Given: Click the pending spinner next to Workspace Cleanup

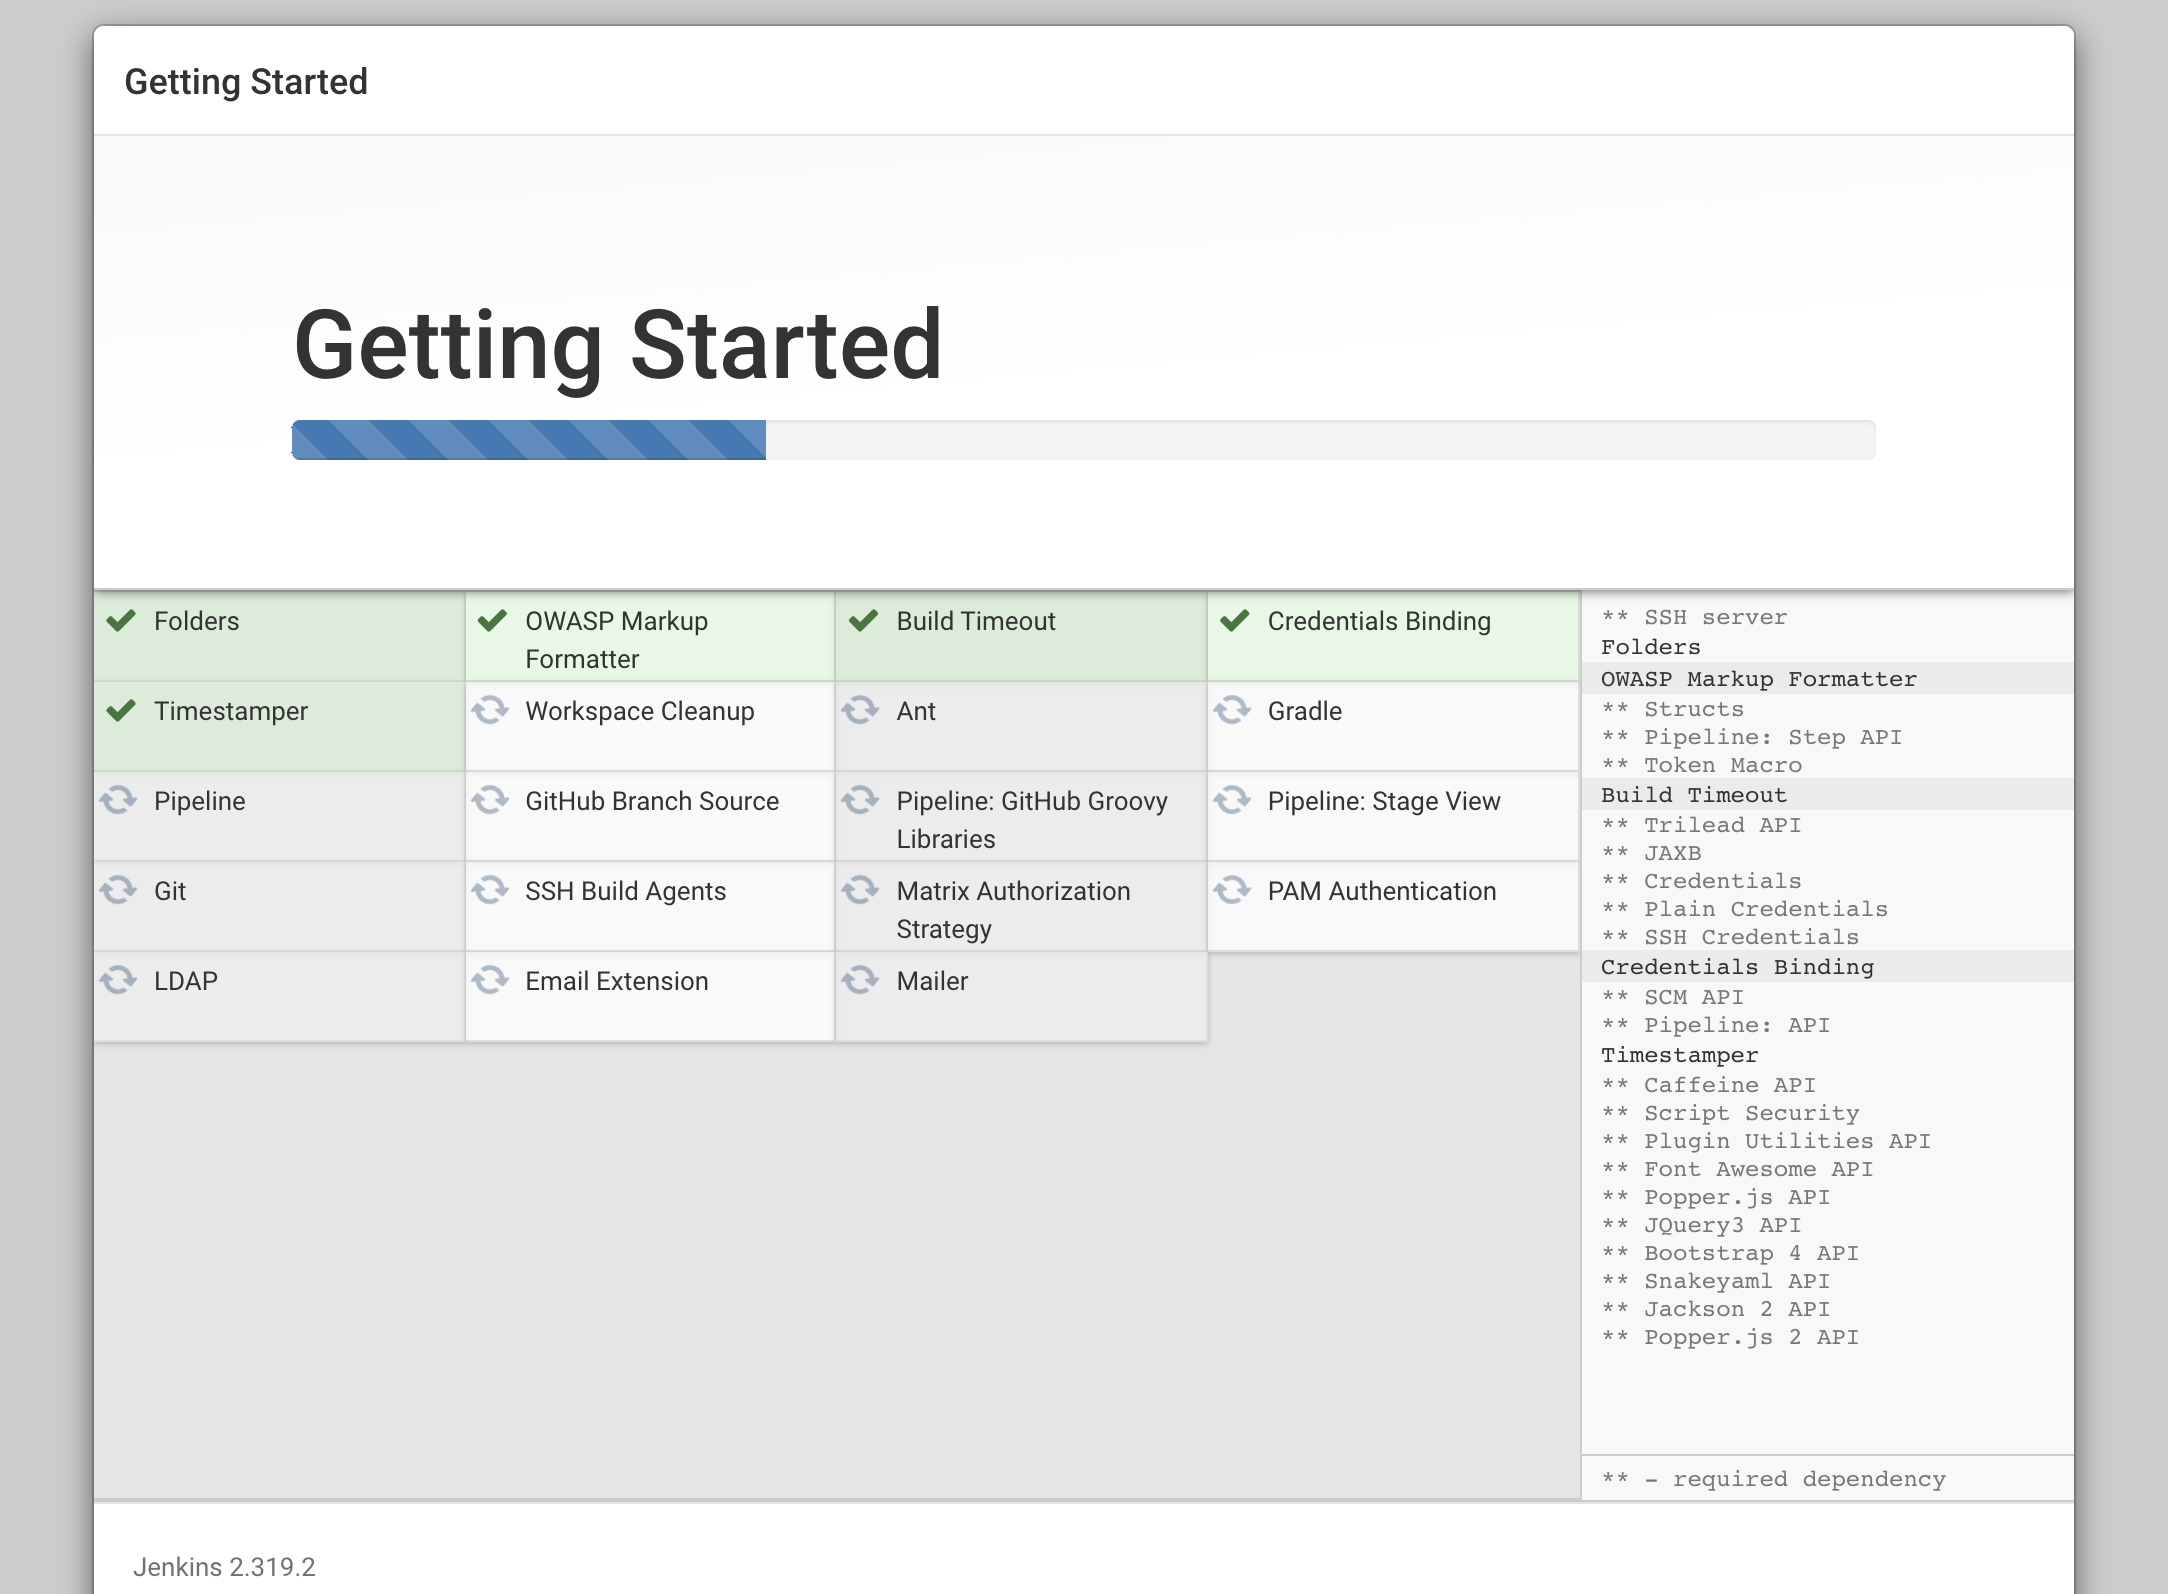Looking at the screenshot, I should click(x=490, y=710).
